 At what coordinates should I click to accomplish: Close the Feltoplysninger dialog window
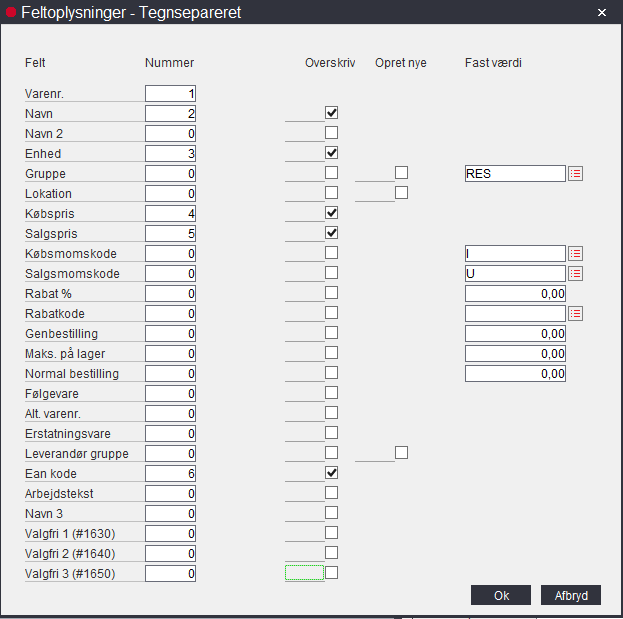pos(602,13)
